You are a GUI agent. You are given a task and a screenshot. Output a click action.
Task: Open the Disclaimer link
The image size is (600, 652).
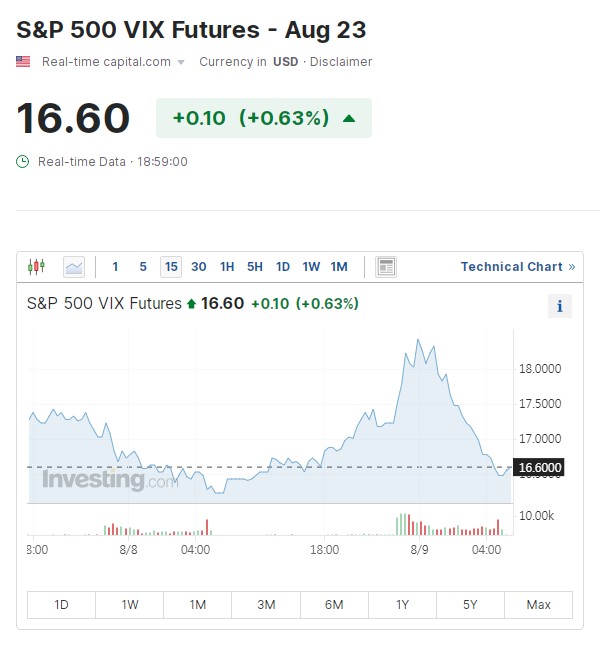click(341, 62)
